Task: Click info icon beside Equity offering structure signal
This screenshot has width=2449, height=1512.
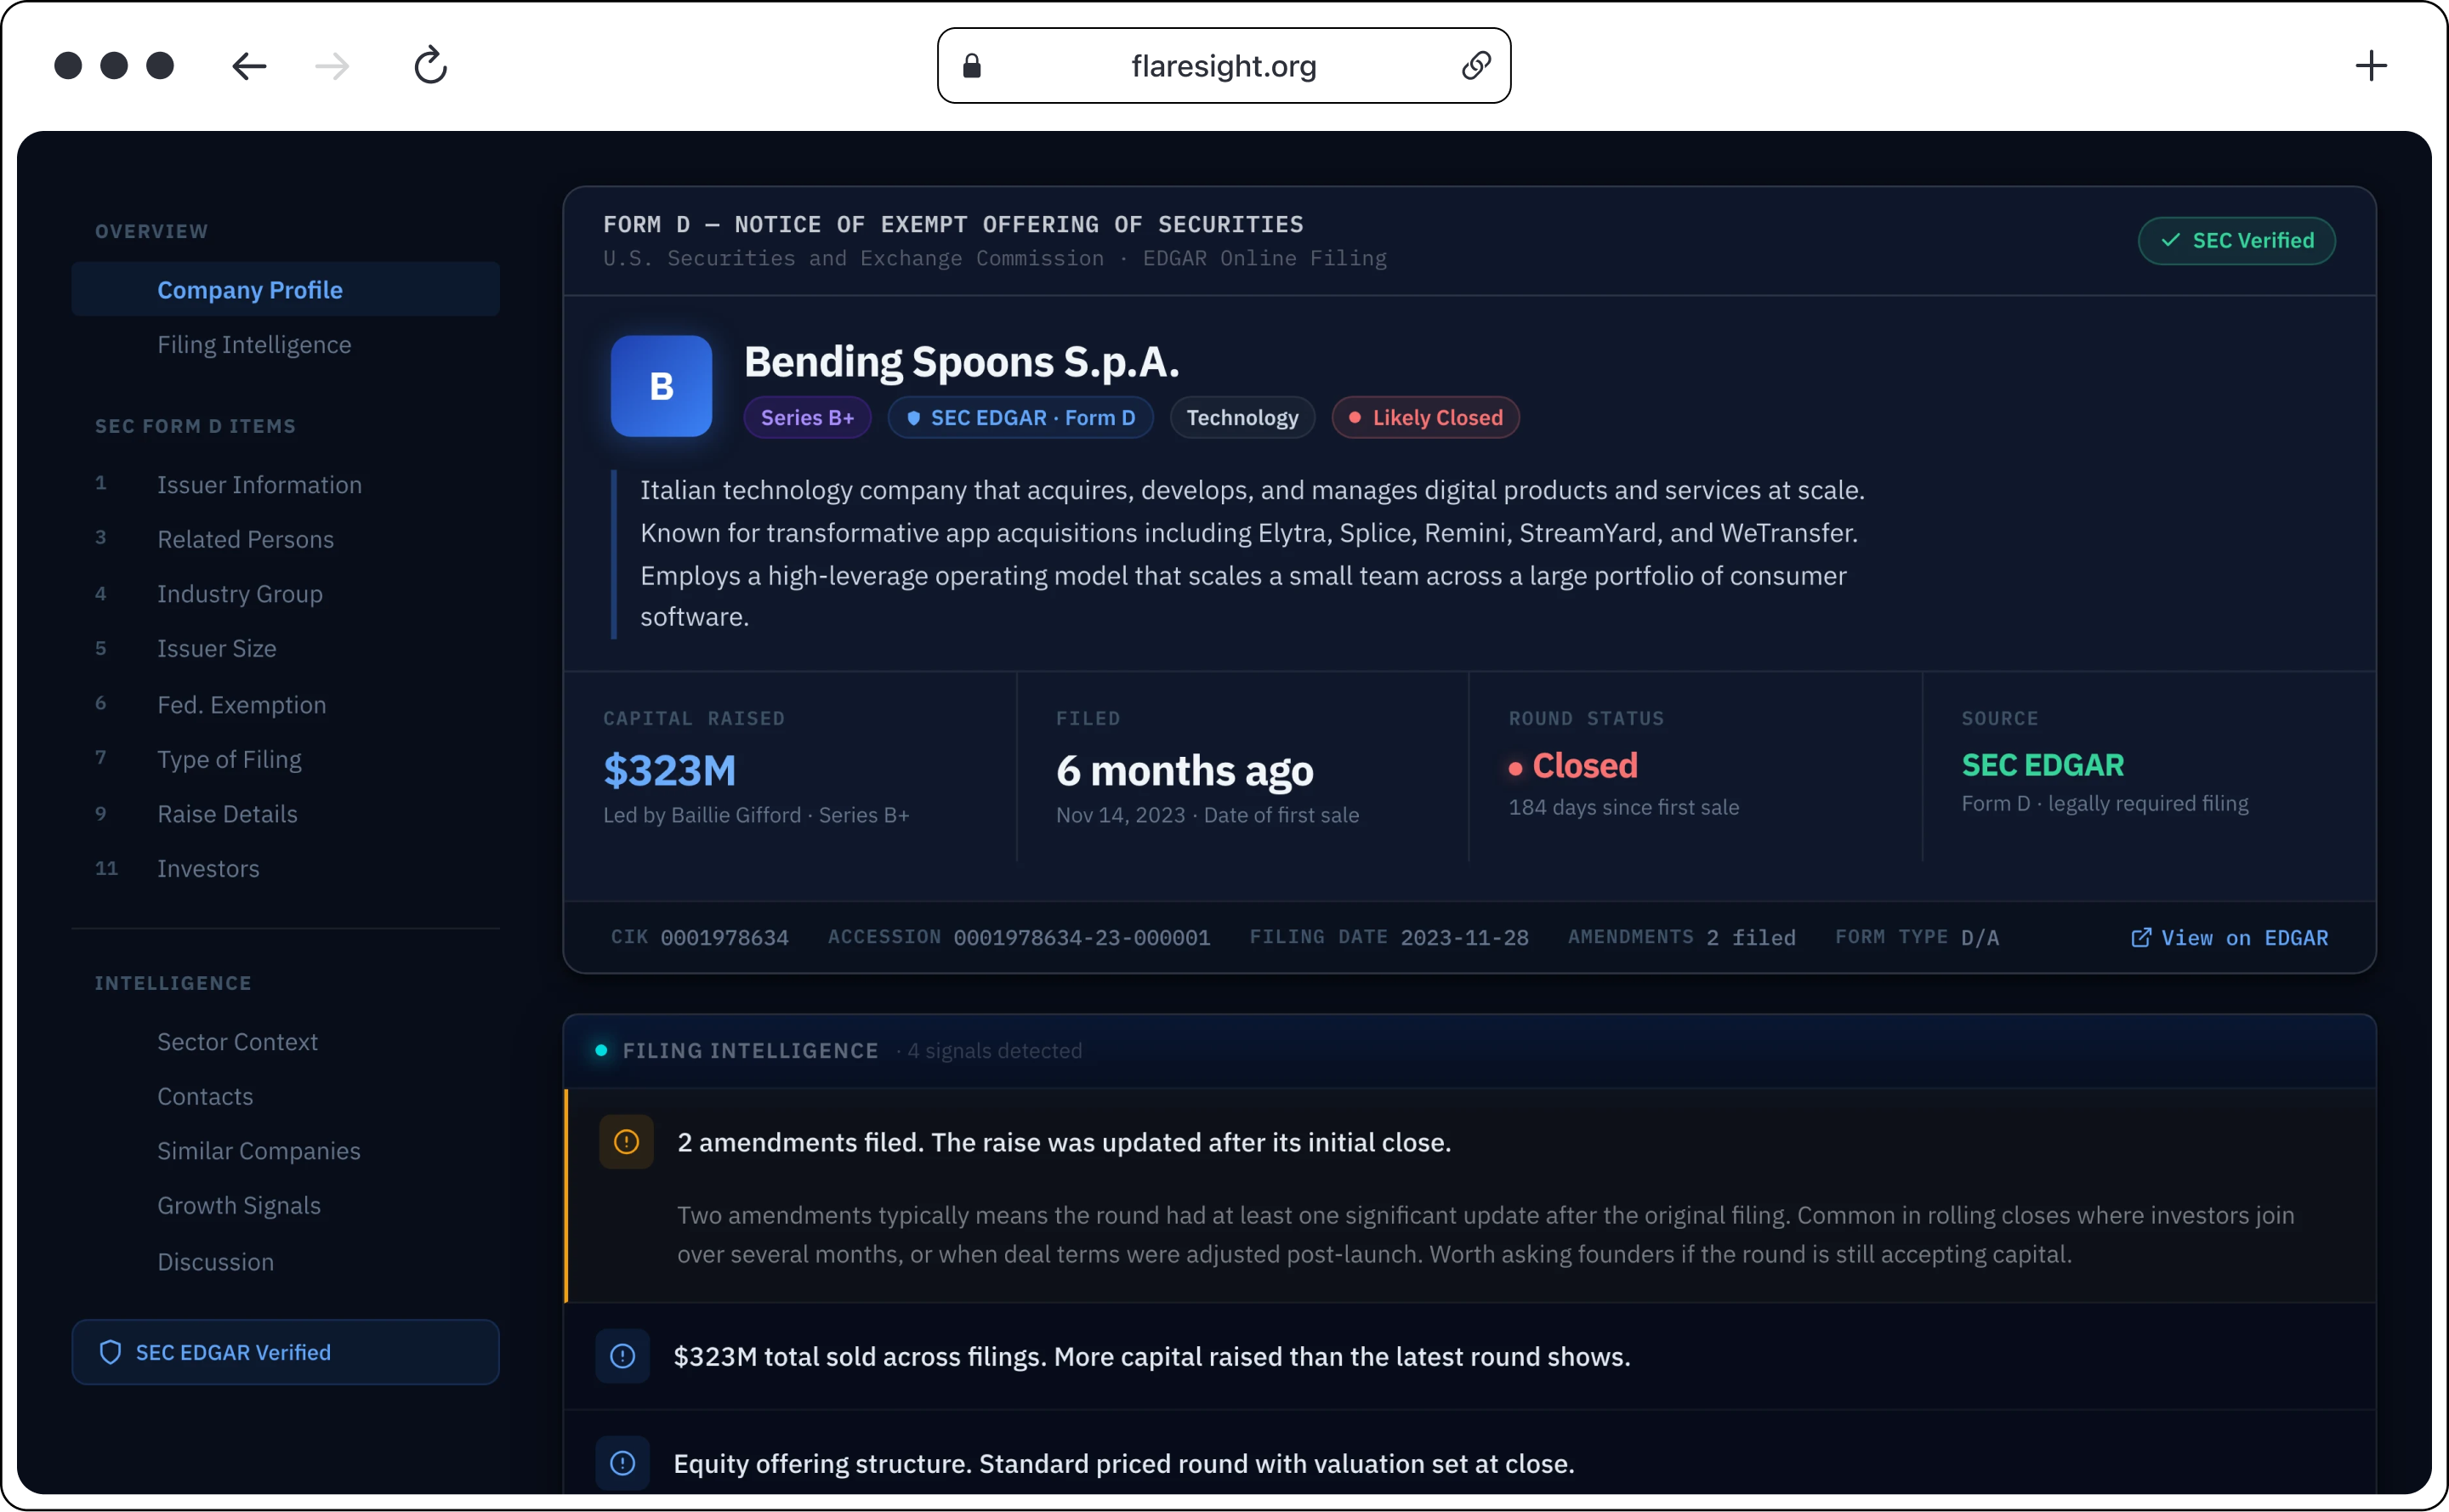Action: coord(622,1463)
